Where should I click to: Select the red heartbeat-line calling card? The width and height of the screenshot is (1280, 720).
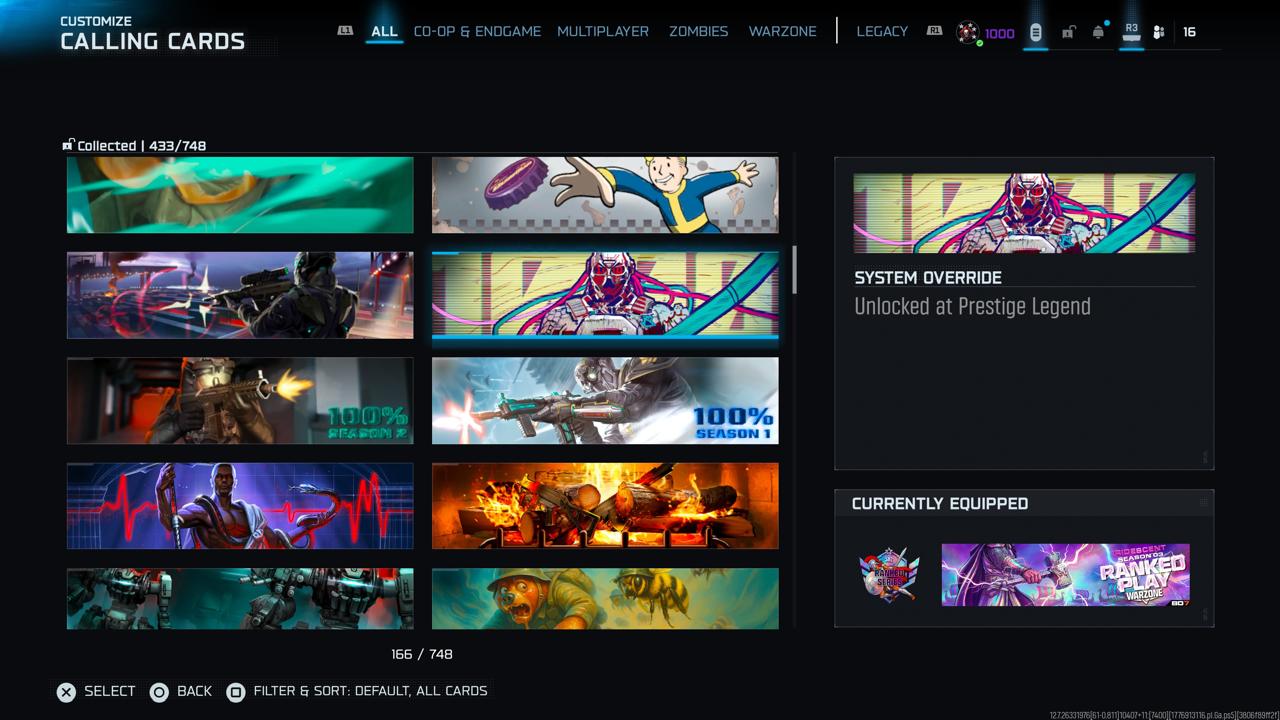point(240,505)
